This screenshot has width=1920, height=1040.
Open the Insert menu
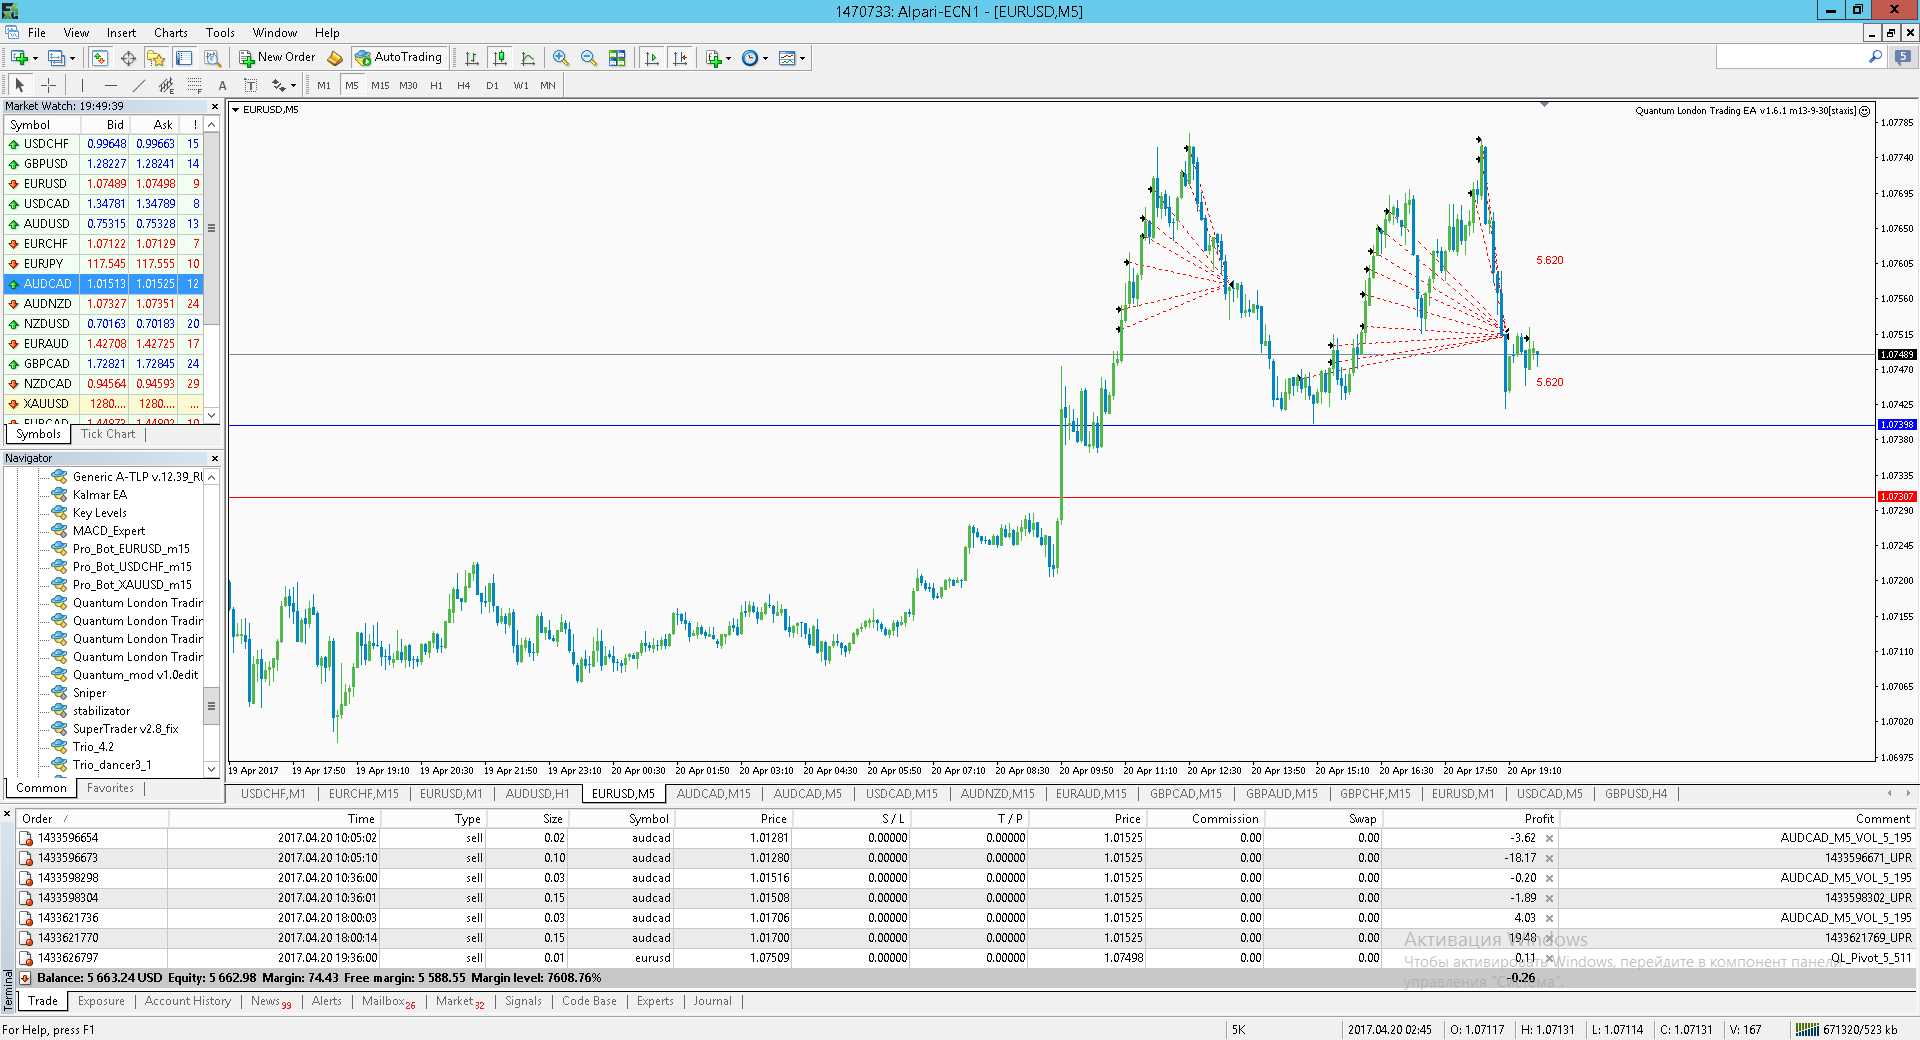121,33
